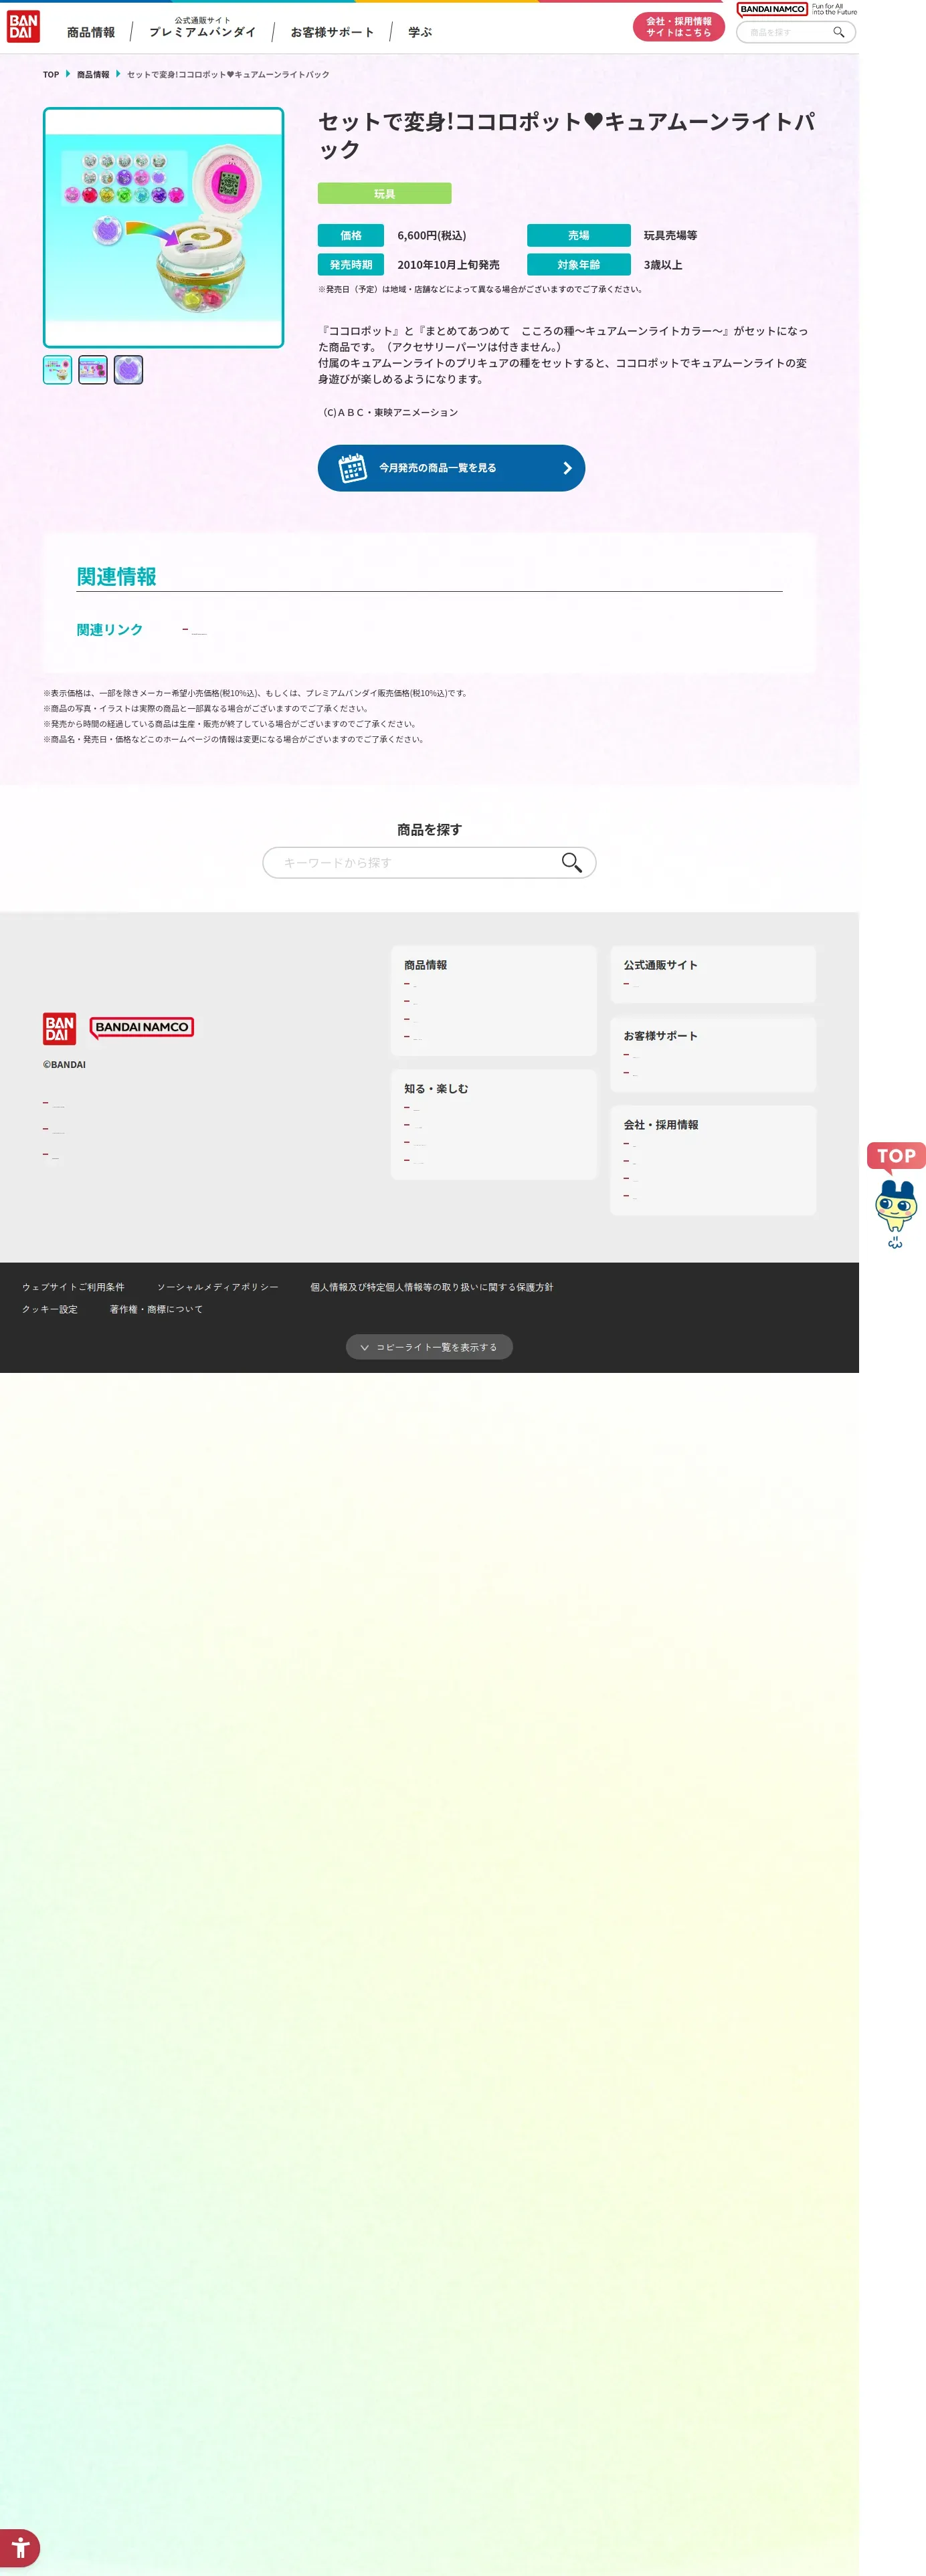Click the footer Bandai logo
This screenshot has height=2576, width=926.
[59, 1028]
